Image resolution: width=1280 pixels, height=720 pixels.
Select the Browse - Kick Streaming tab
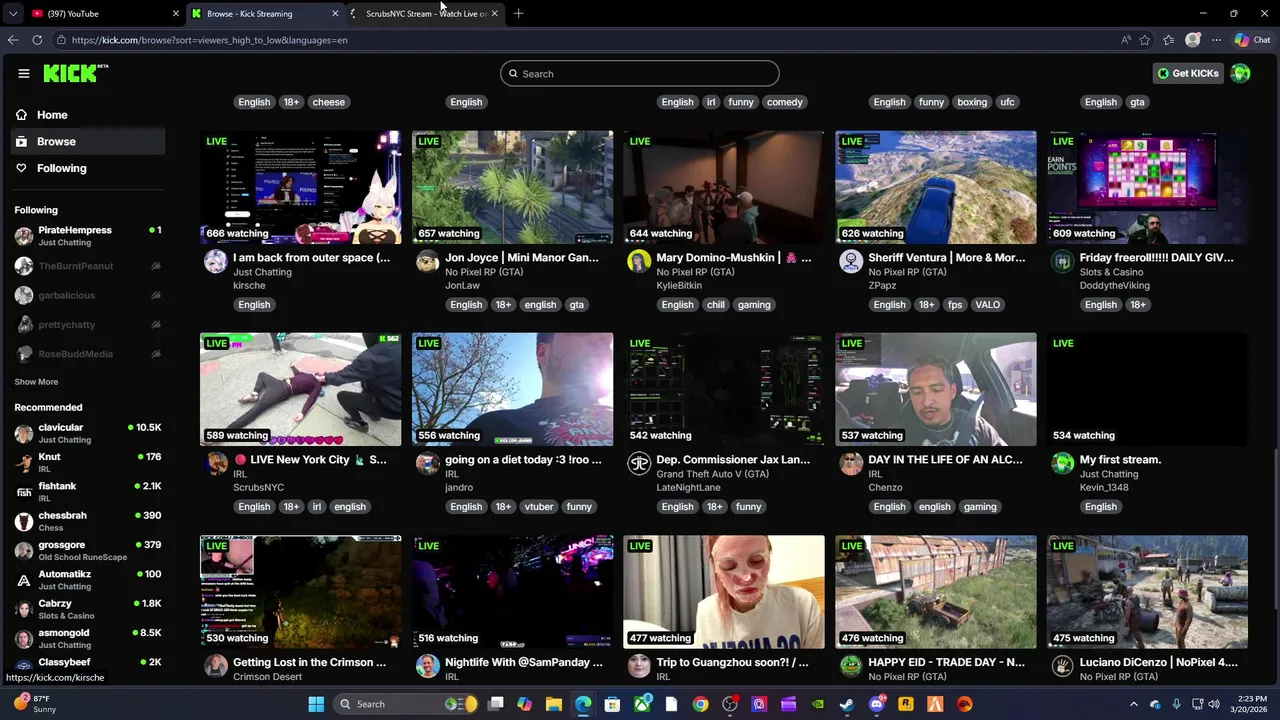(x=265, y=13)
